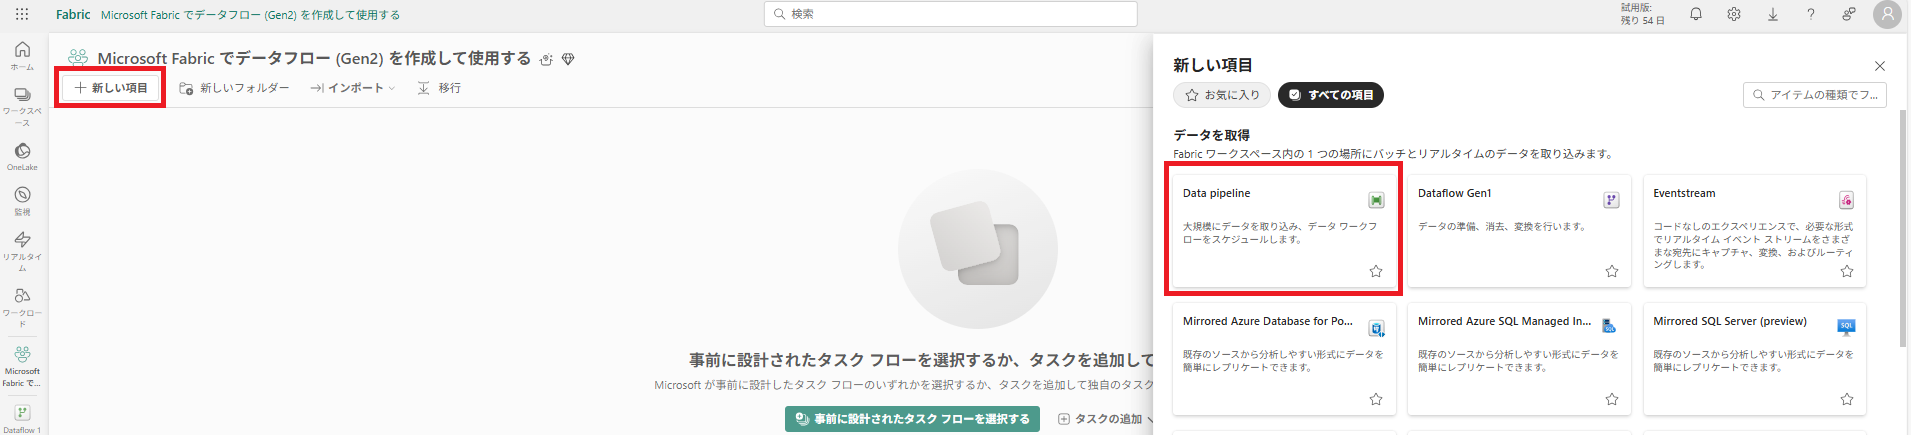Favorite Mirrored Azure Database for PostgreSQL star
This screenshot has height=435, width=1911.
1376,399
